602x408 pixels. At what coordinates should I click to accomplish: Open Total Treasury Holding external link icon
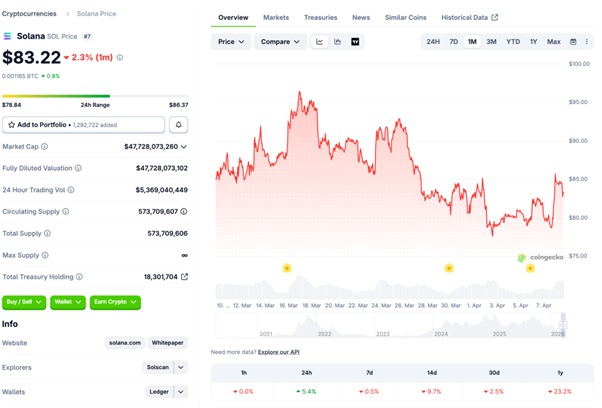pyautogui.click(x=184, y=277)
